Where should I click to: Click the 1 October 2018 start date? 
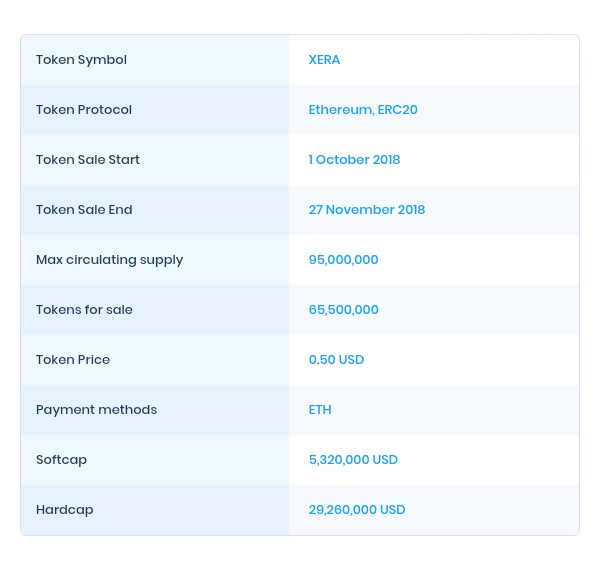click(354, 160)
